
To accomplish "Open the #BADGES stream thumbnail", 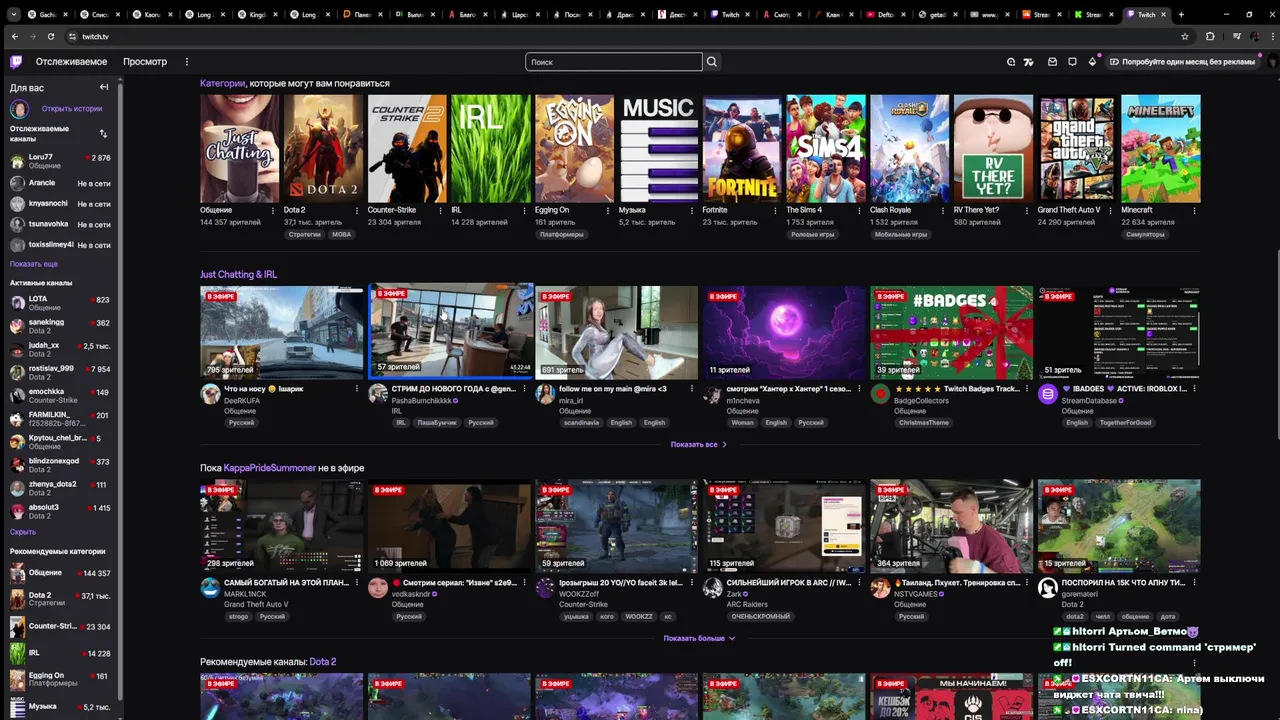I will point(951,332).
